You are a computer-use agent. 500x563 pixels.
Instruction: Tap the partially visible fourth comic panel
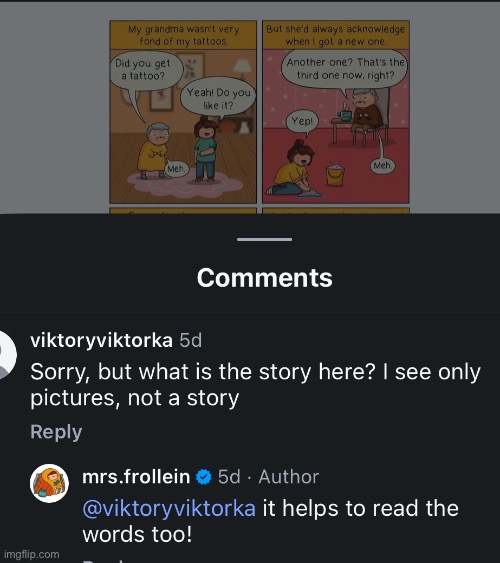336,210
